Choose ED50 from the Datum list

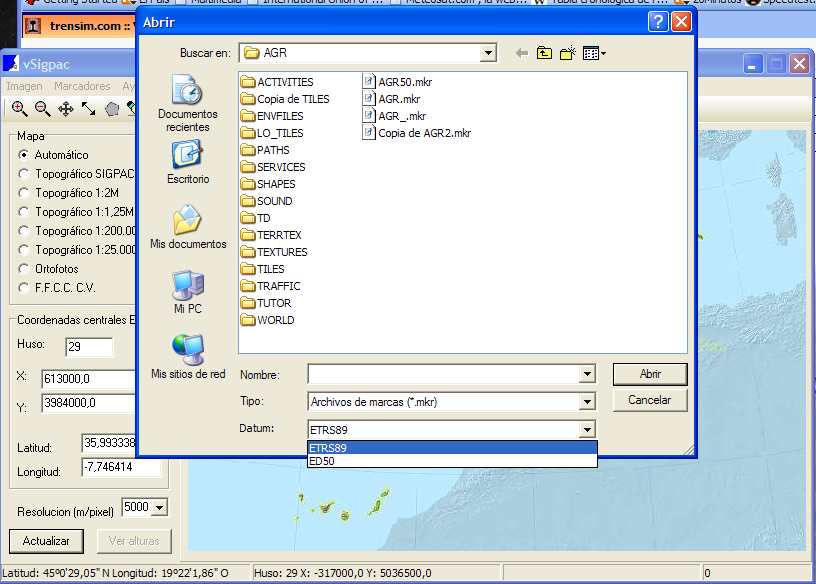point(321,462)
